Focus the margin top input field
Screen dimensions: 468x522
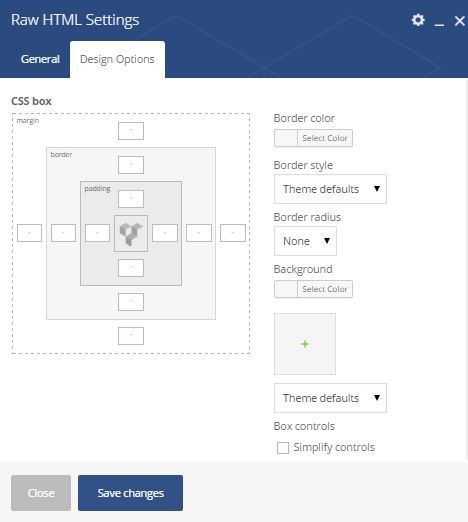point(131,131)
